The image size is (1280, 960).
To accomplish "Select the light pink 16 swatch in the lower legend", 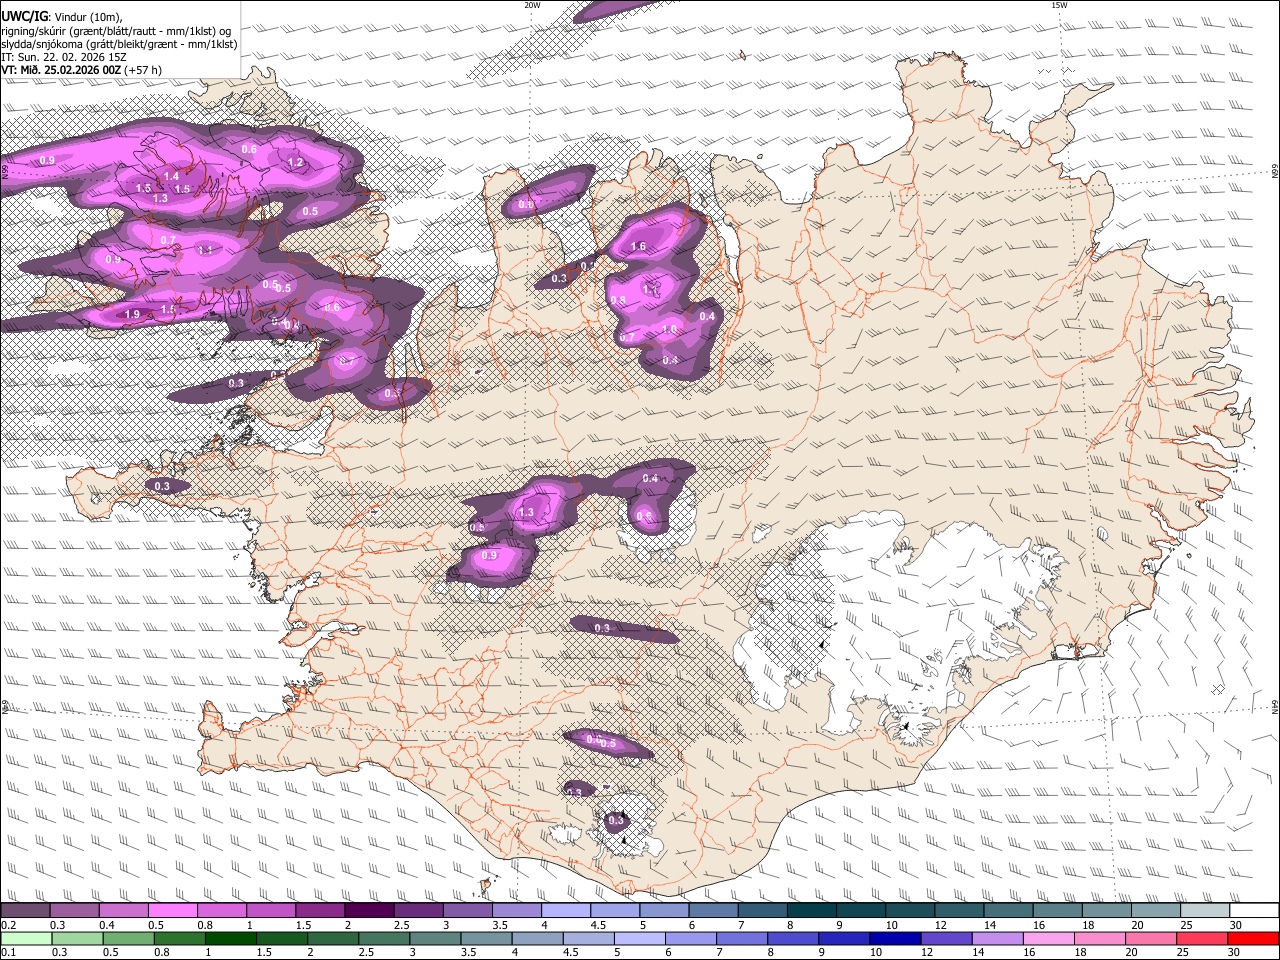I will [1050, 938].
